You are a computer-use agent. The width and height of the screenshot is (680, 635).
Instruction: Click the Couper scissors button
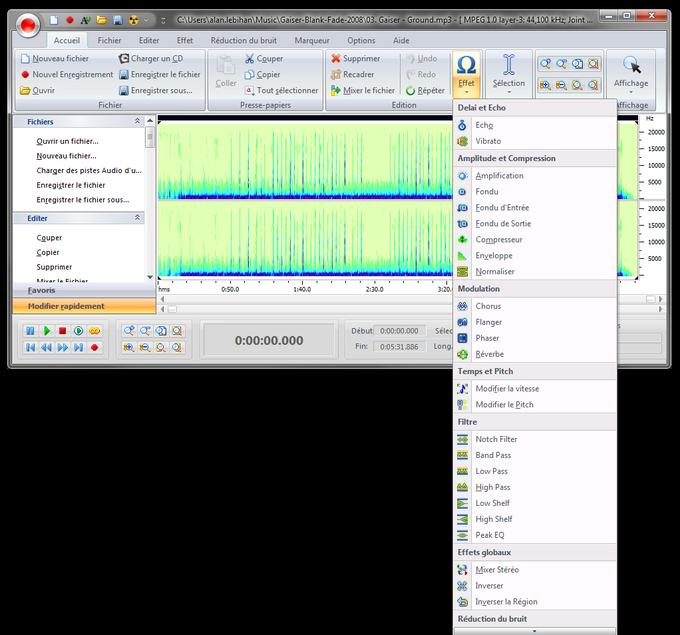(264, 59)
